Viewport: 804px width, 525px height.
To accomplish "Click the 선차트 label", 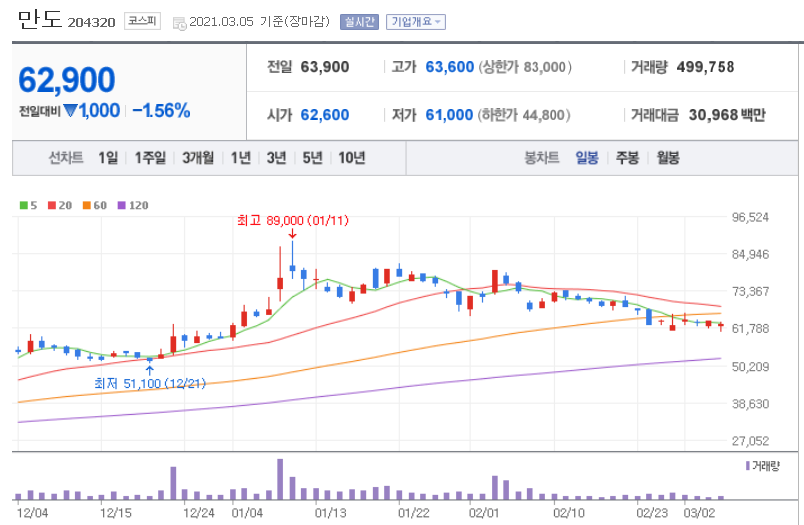I will point(66,158).
